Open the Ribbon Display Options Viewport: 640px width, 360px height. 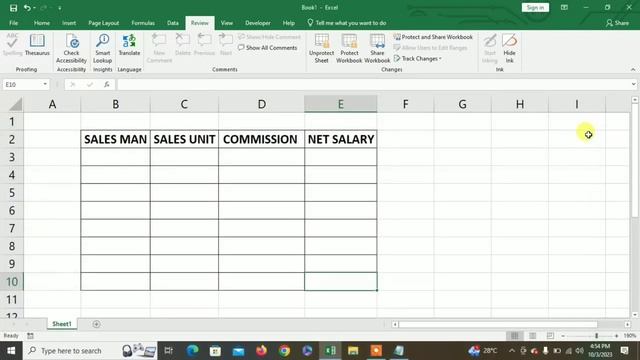(564, 7)
